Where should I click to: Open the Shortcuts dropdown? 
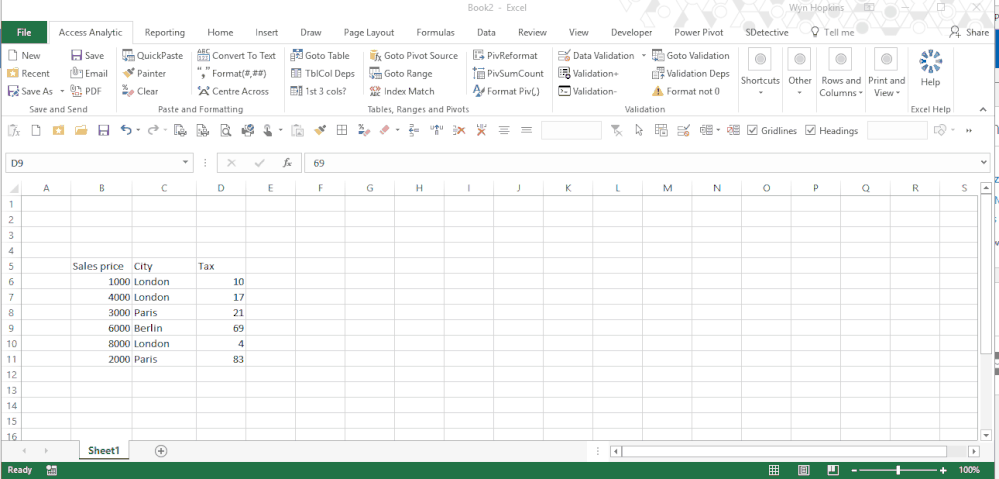point(760,75)
